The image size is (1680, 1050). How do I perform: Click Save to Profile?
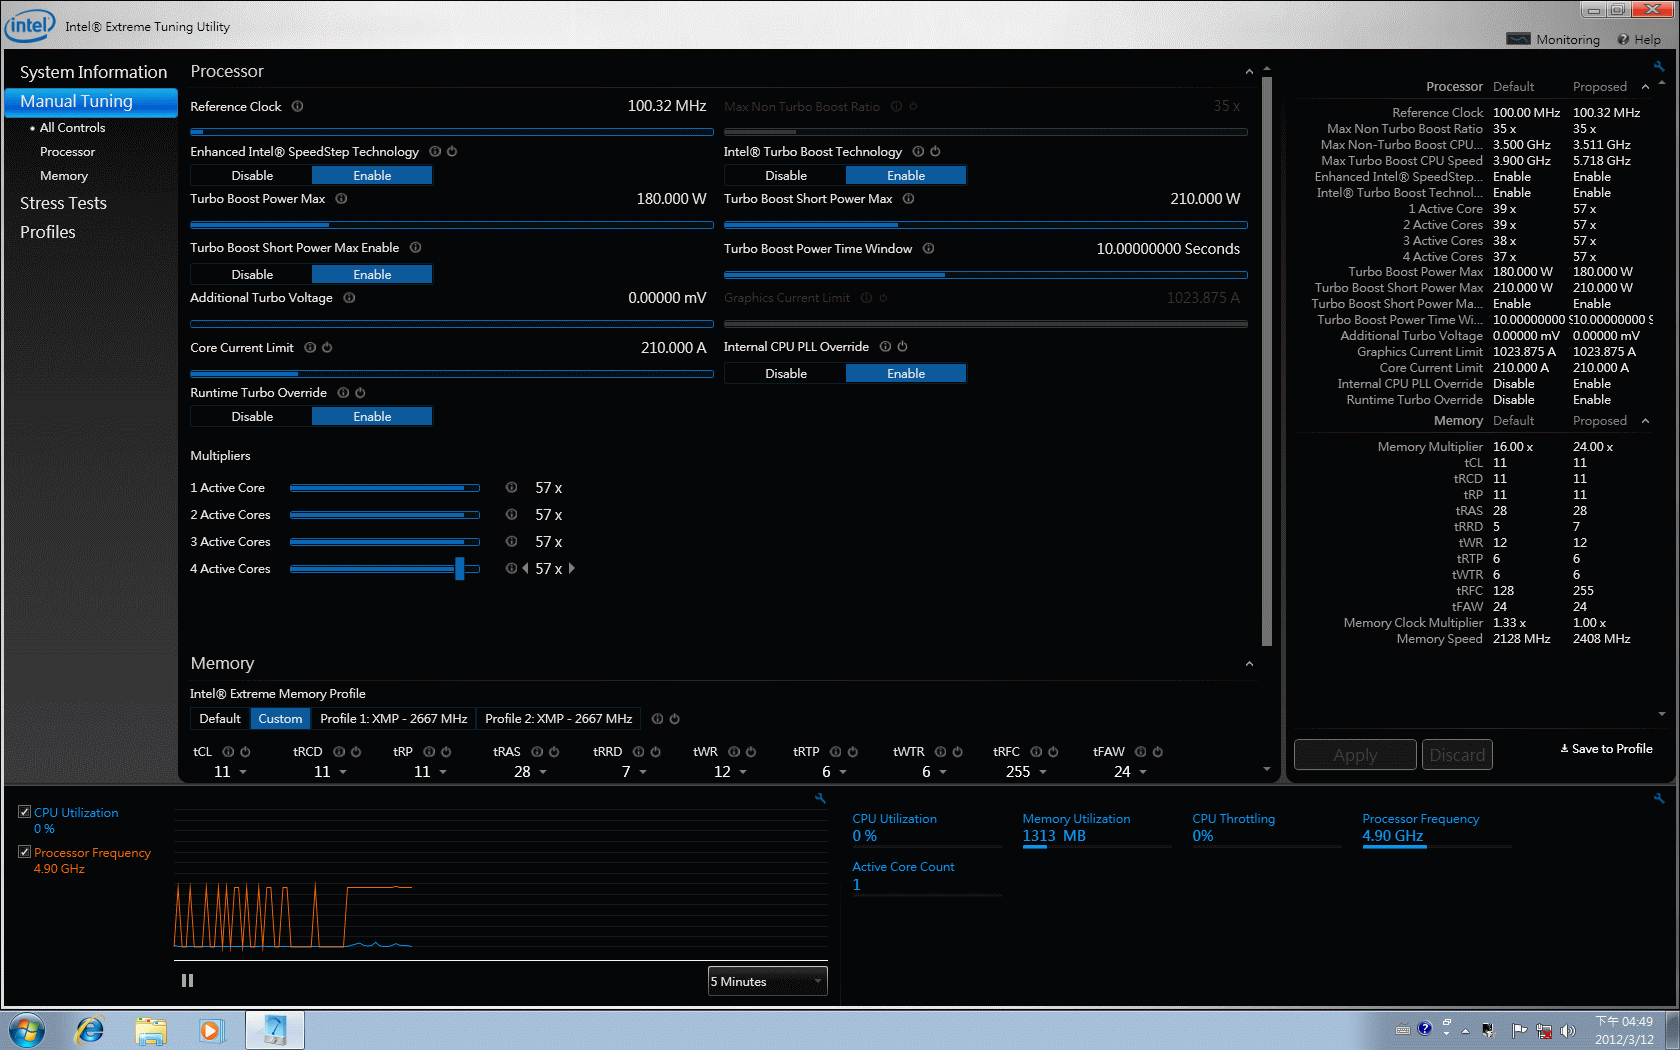click(1606, 749)
